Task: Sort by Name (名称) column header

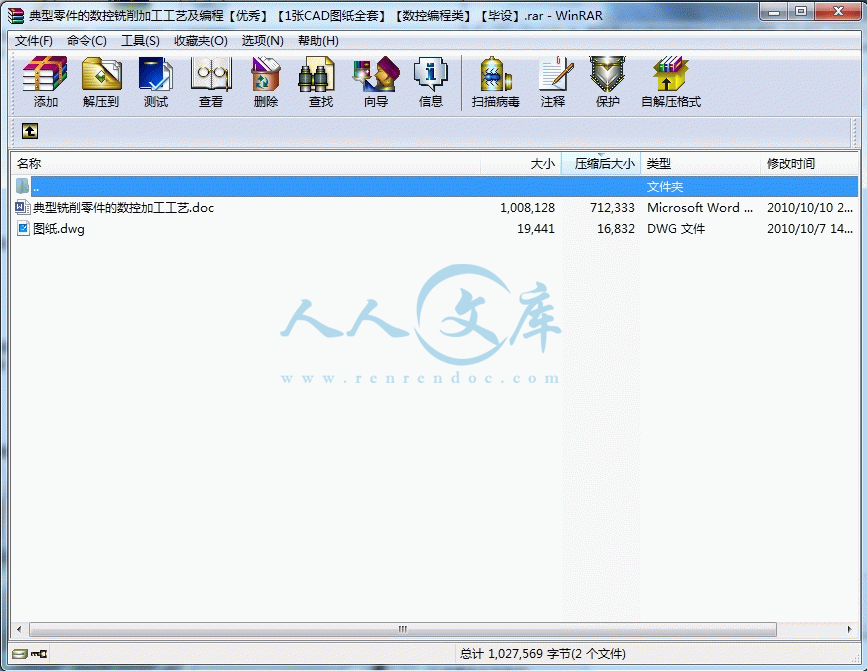Action: 246,164
